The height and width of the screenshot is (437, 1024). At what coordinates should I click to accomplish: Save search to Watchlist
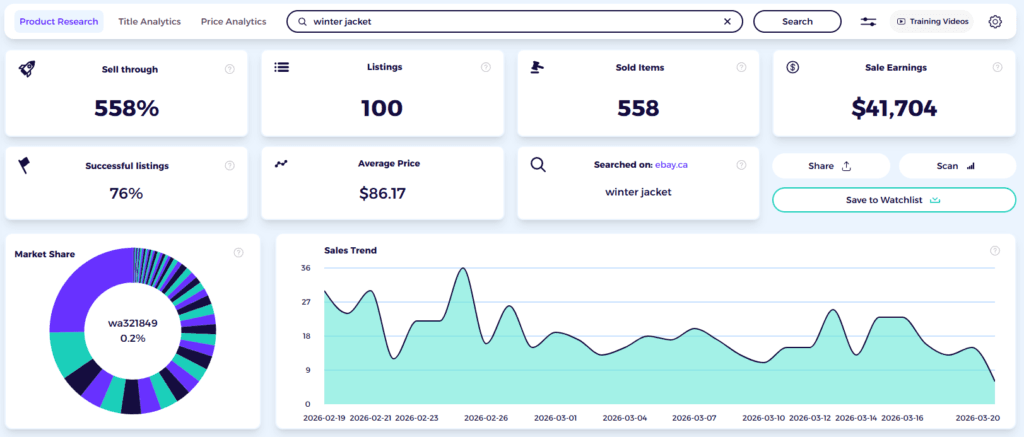tap(894, 200)
